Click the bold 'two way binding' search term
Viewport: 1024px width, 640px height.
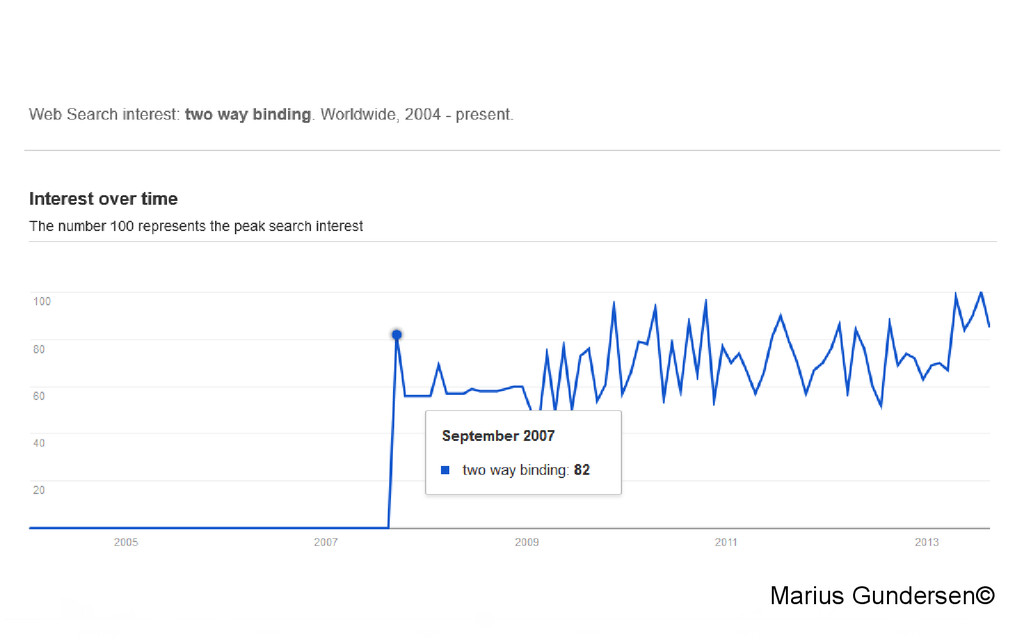click(x=248, y=114)
